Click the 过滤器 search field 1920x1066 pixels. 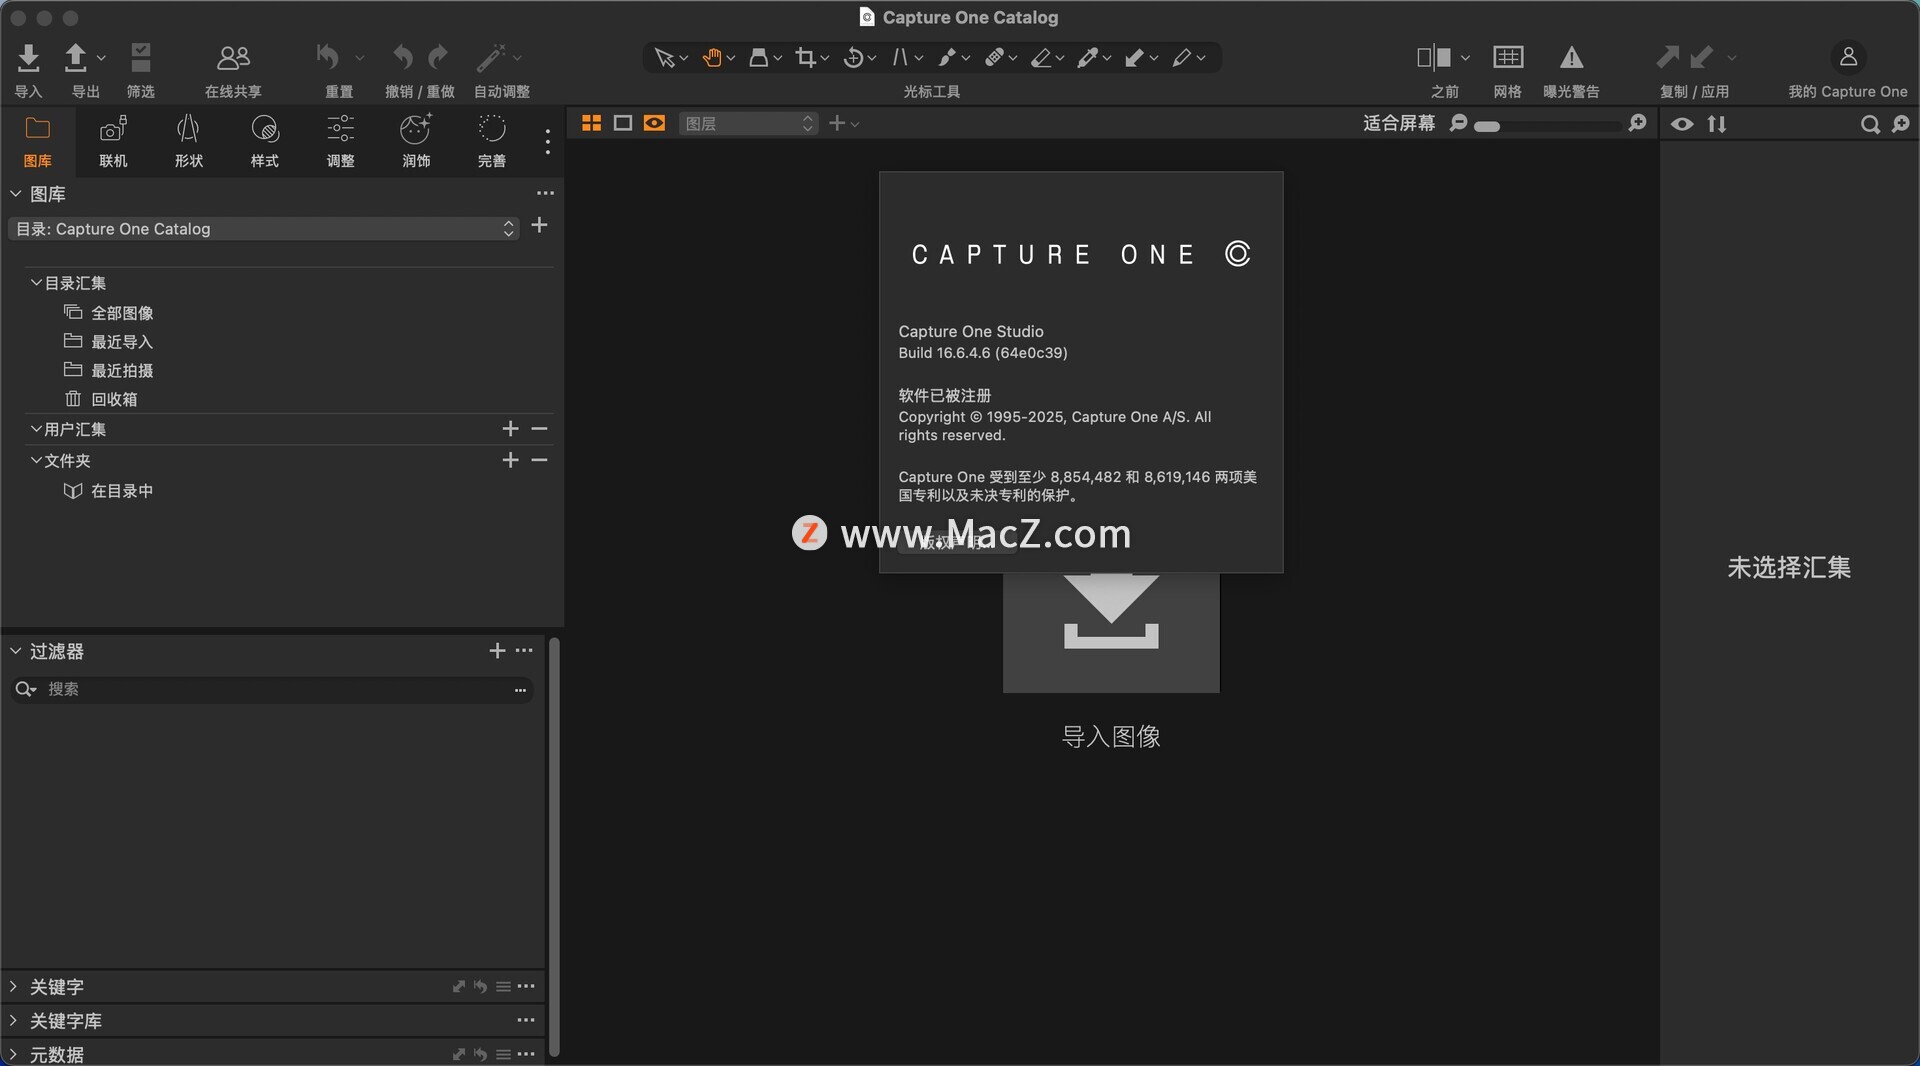pos(272,689)
